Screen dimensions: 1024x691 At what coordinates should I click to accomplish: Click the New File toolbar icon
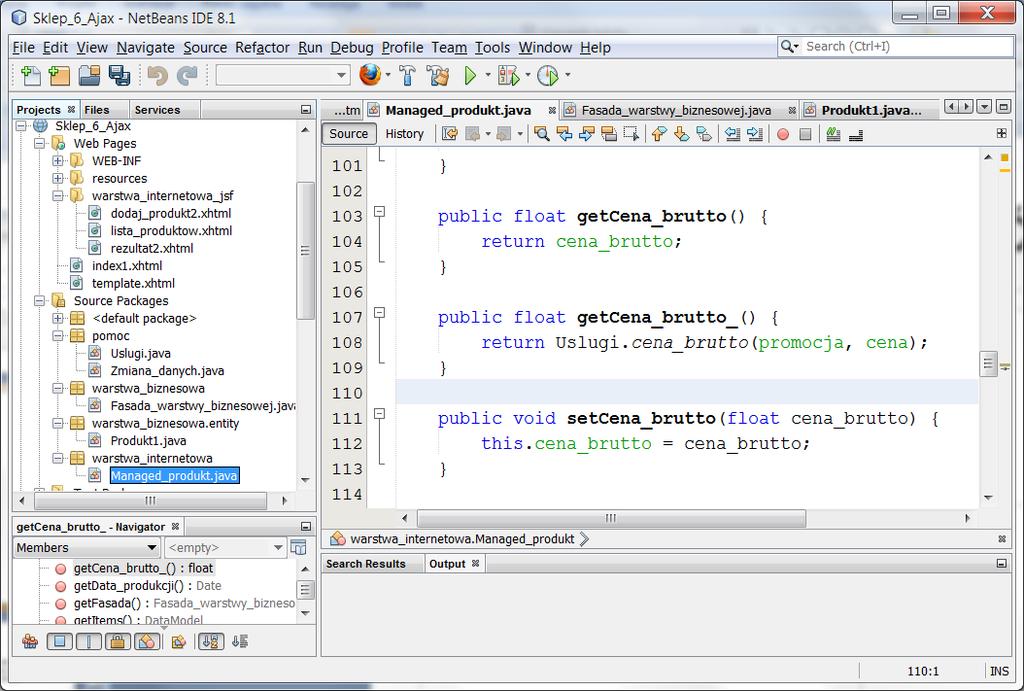click(x=30, y=76)
